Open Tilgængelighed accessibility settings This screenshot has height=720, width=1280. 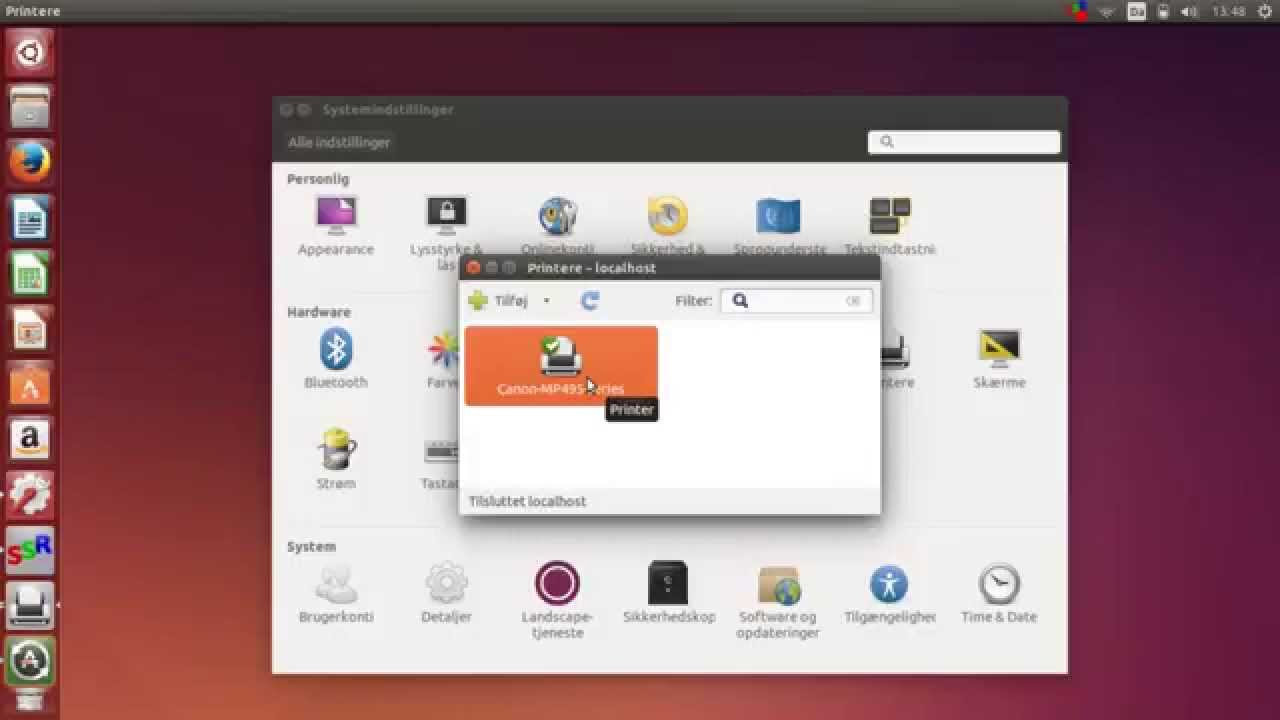(x=889, y=593)
